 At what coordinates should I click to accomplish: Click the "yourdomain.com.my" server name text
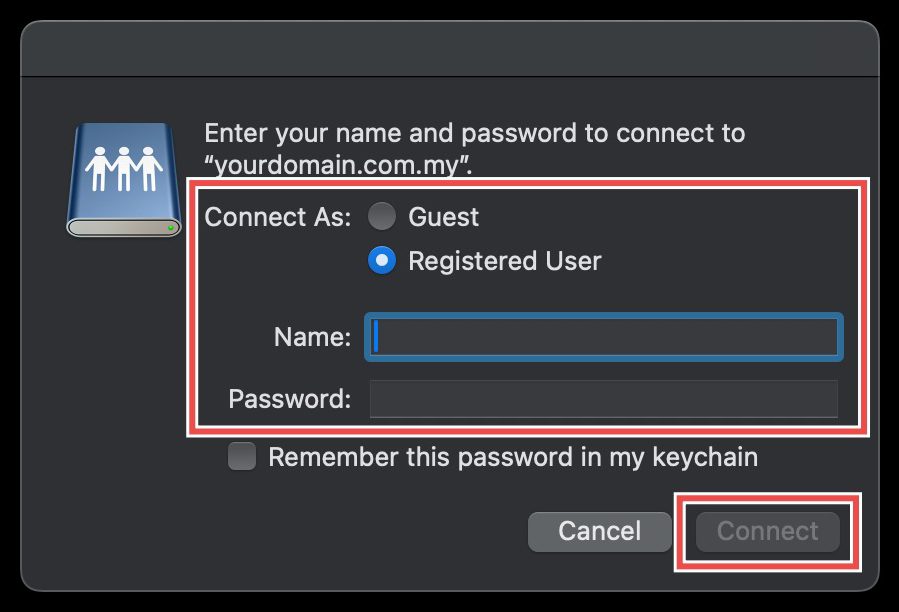[338, 164]
